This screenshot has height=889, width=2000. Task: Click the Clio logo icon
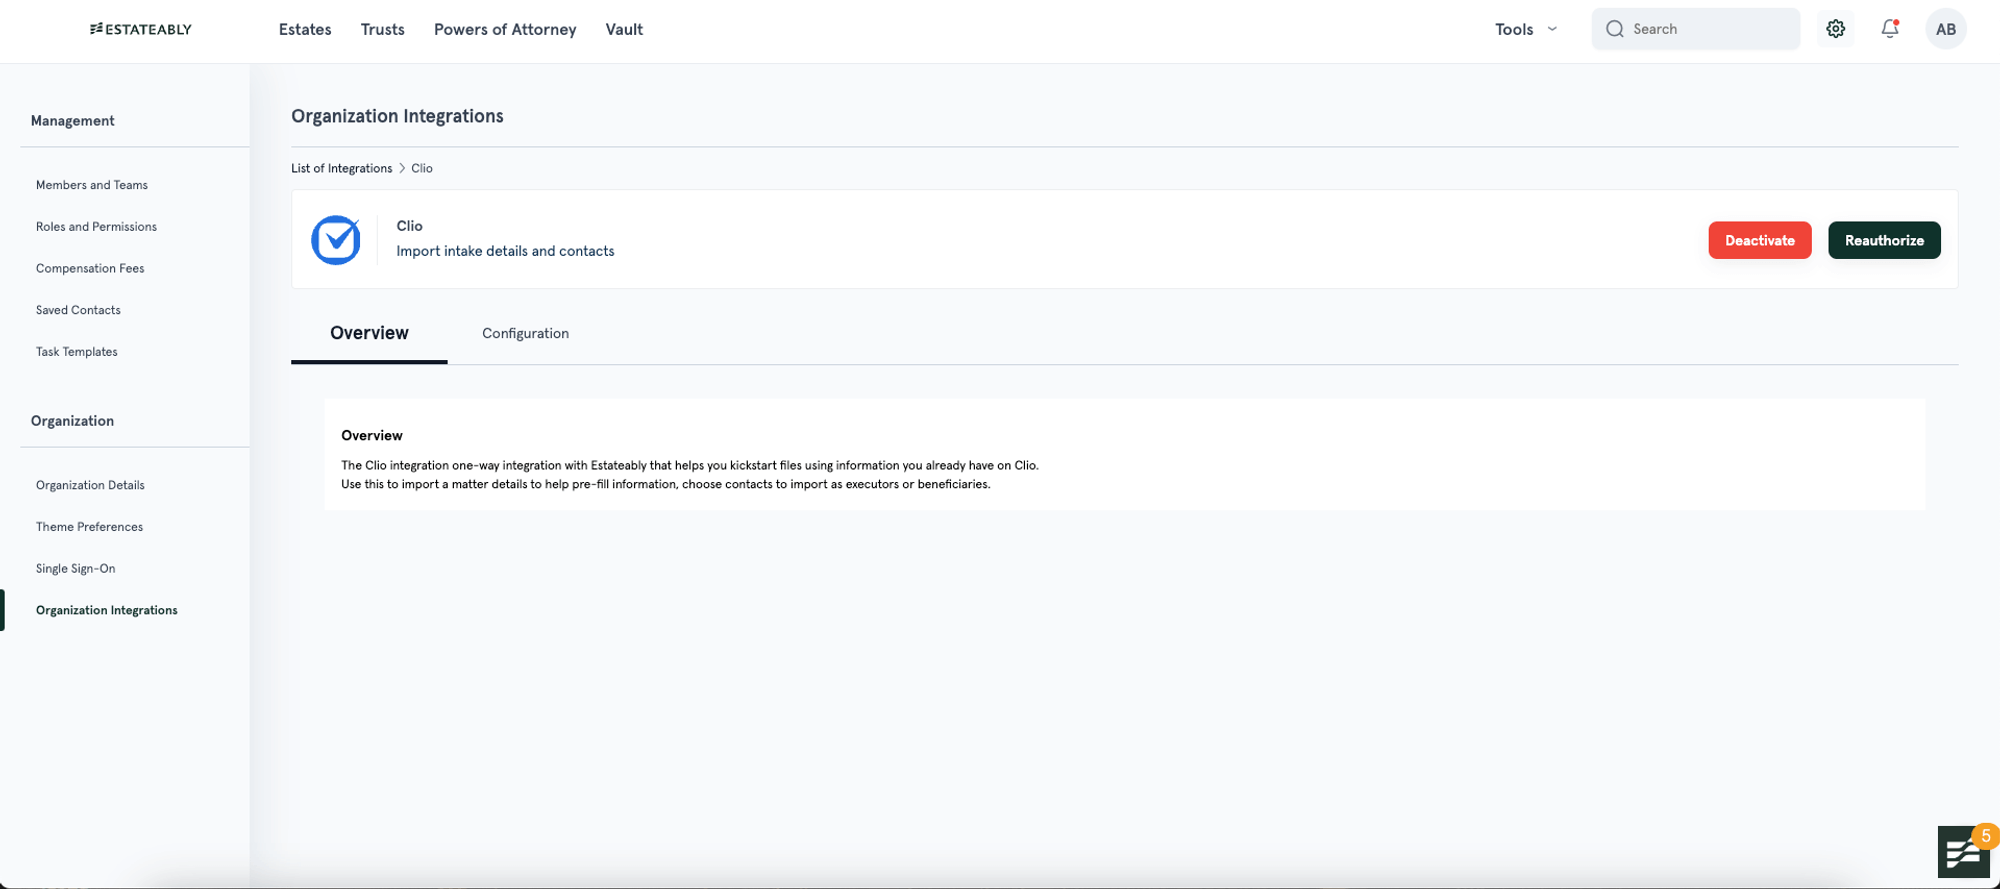[336, 240]
